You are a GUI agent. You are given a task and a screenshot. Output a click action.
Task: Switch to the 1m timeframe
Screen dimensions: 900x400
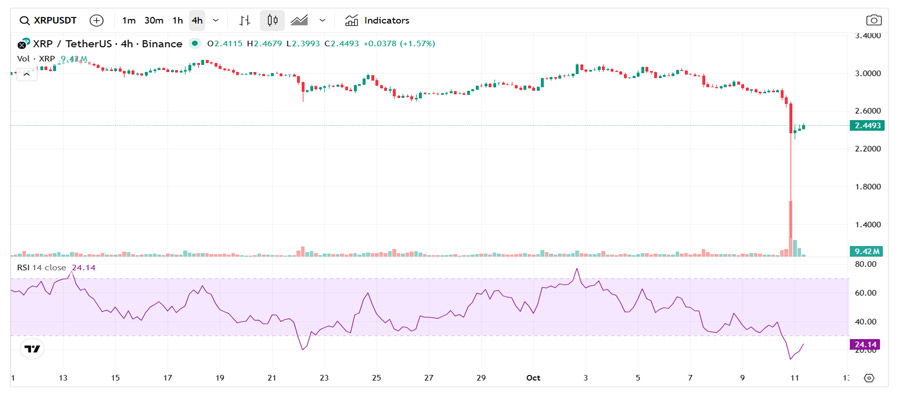click(x=129, y=20)
